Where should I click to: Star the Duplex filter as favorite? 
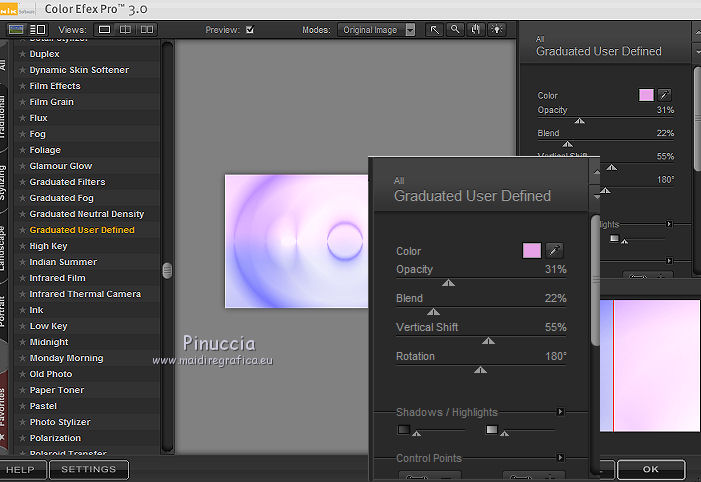[22, 54]
